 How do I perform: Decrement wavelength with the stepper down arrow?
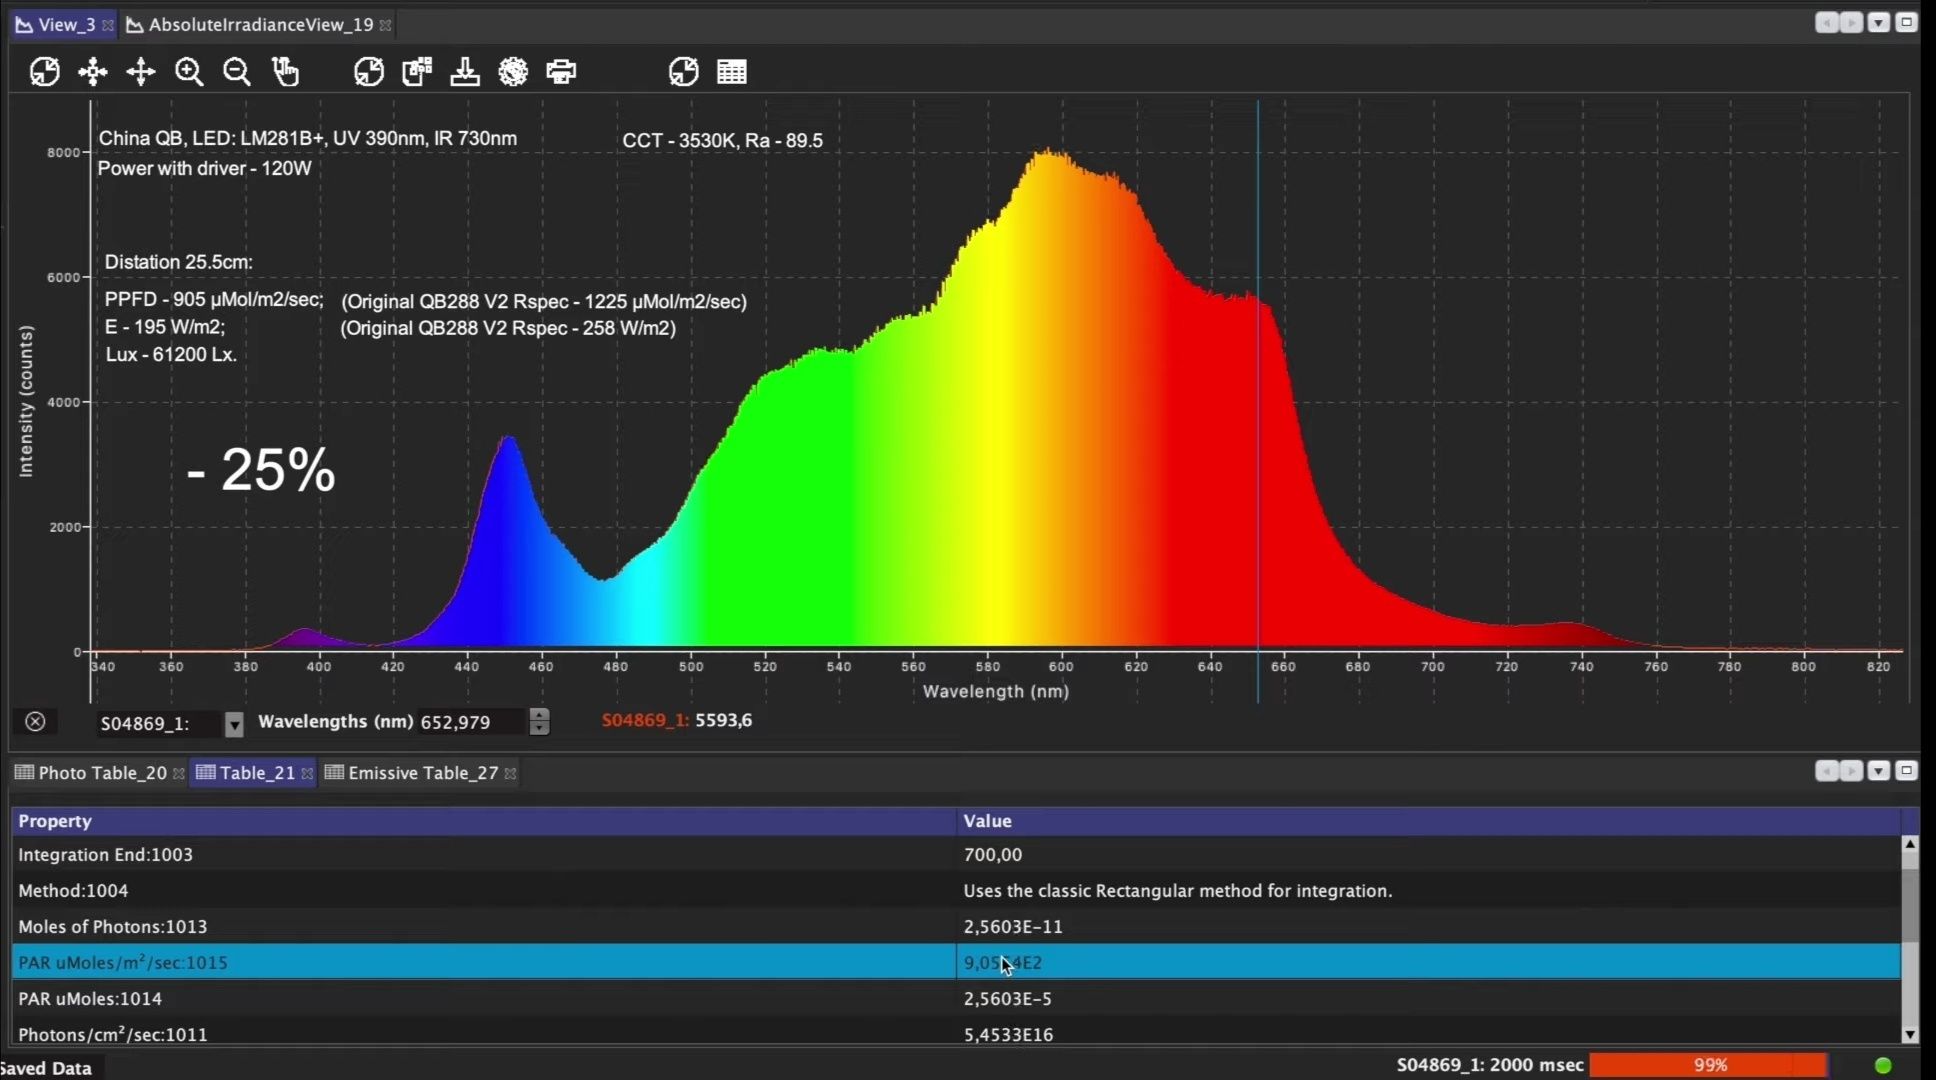click(540, 729)
